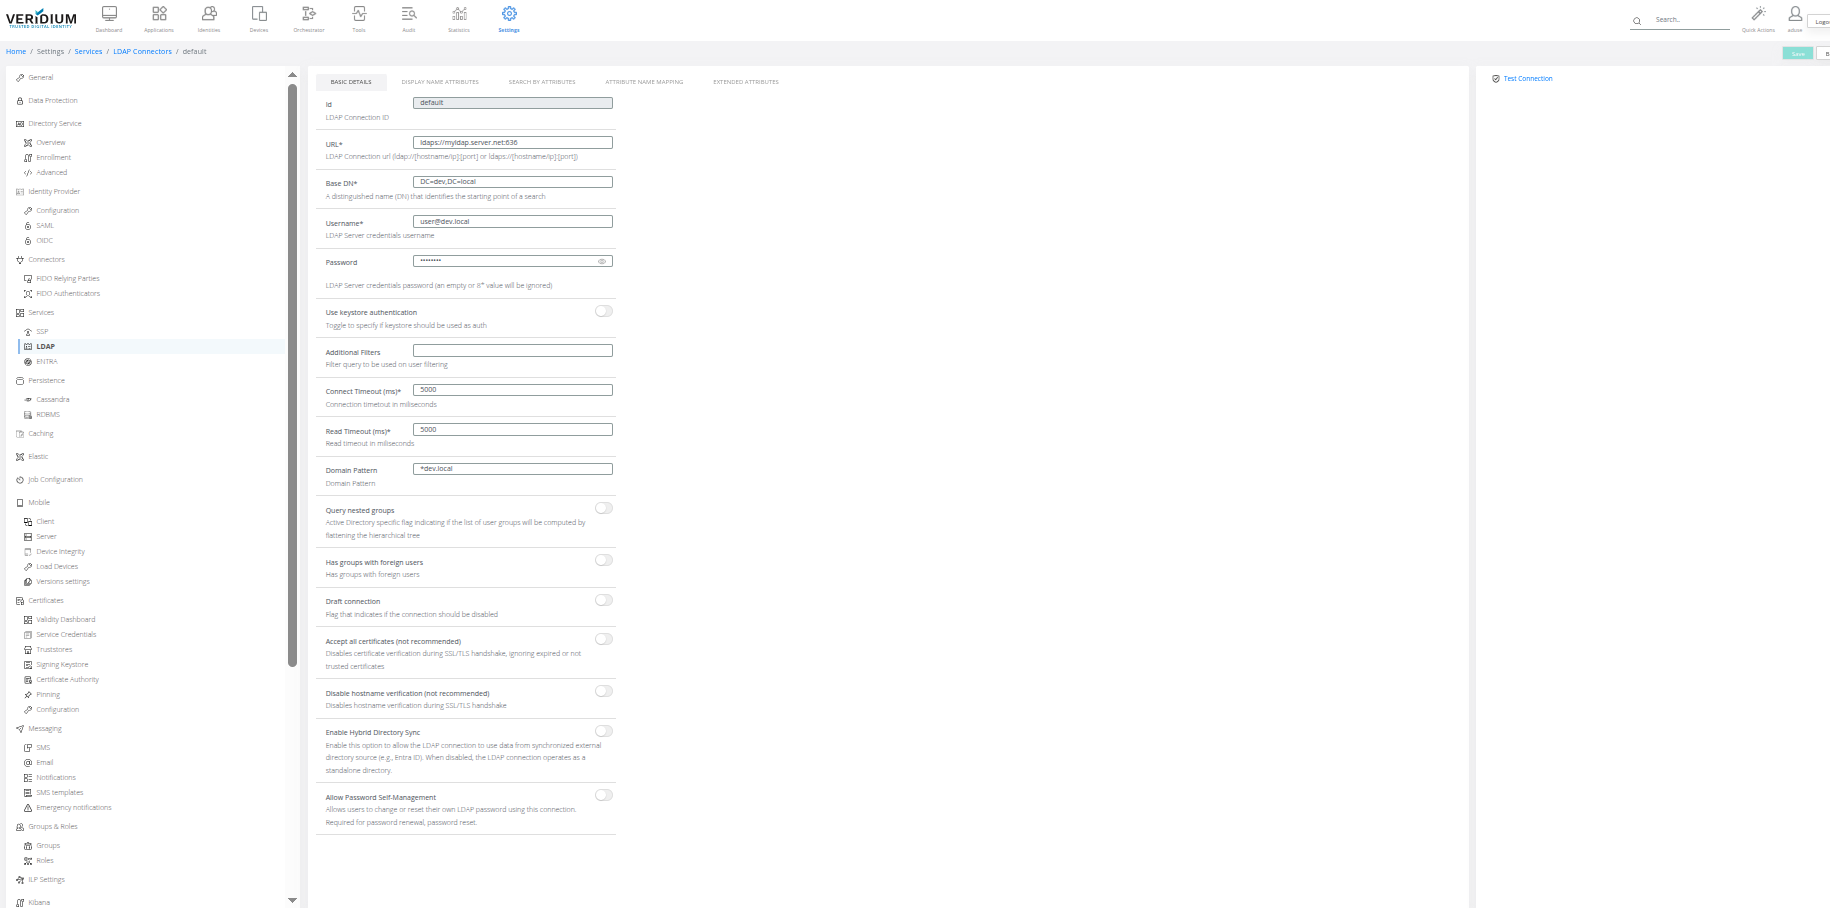The width and height of the screenshot is (1830, 908).
Task: Open the Dashboard icon in top navigation
Action: 109,14
